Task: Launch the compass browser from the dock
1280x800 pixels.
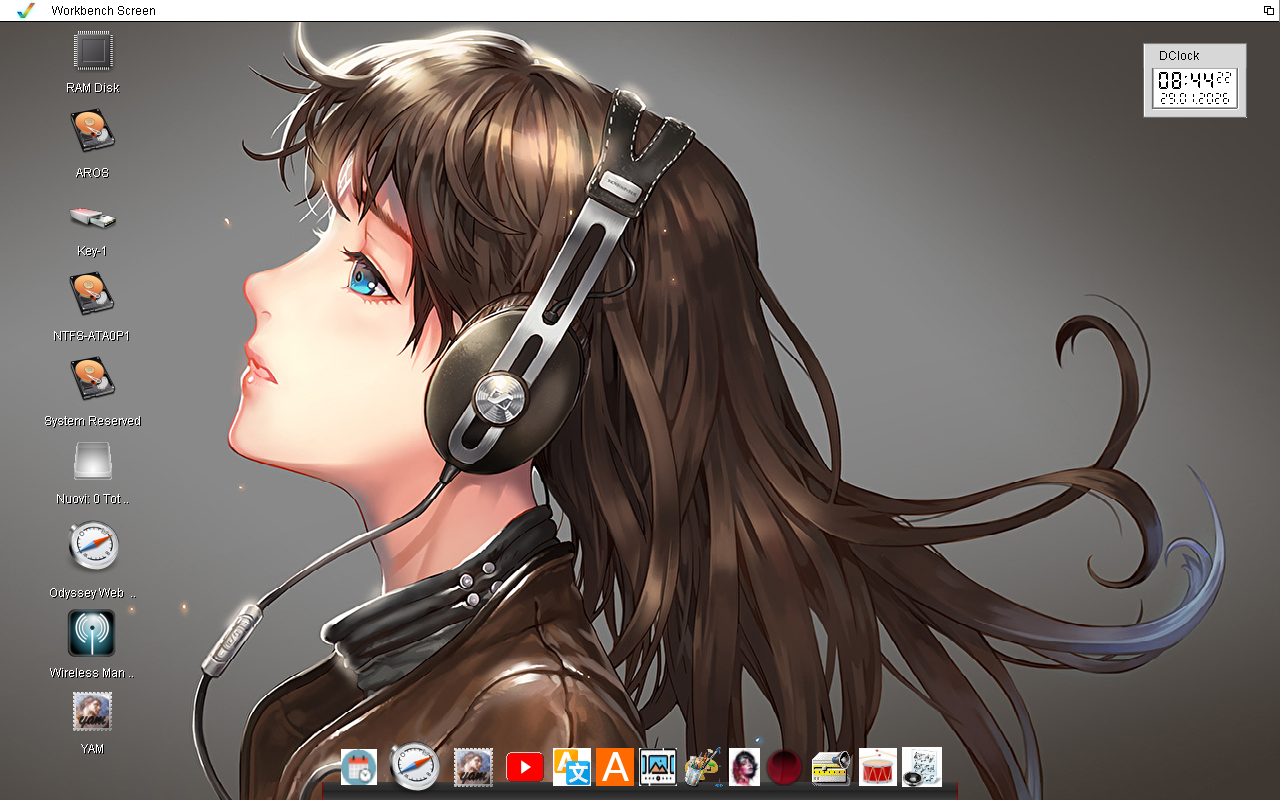Action: (414, 767)
